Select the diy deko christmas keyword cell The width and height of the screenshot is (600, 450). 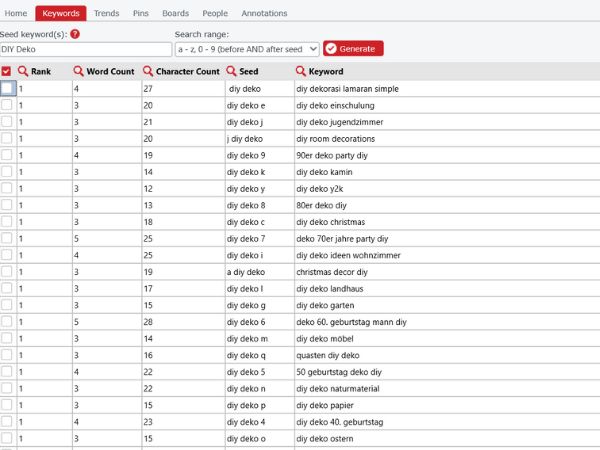click(331, 222)
